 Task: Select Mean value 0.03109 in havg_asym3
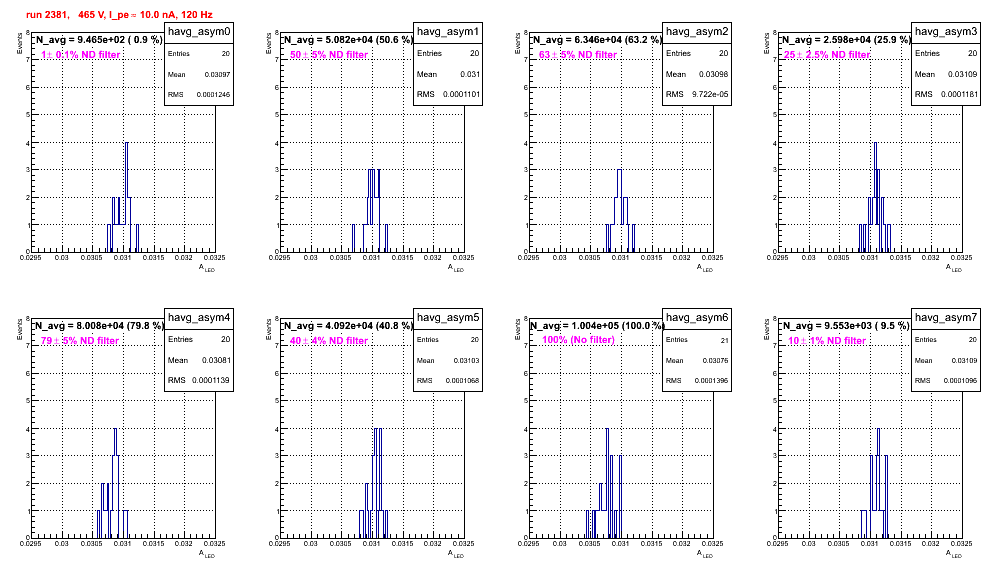(x=962, y=74)
